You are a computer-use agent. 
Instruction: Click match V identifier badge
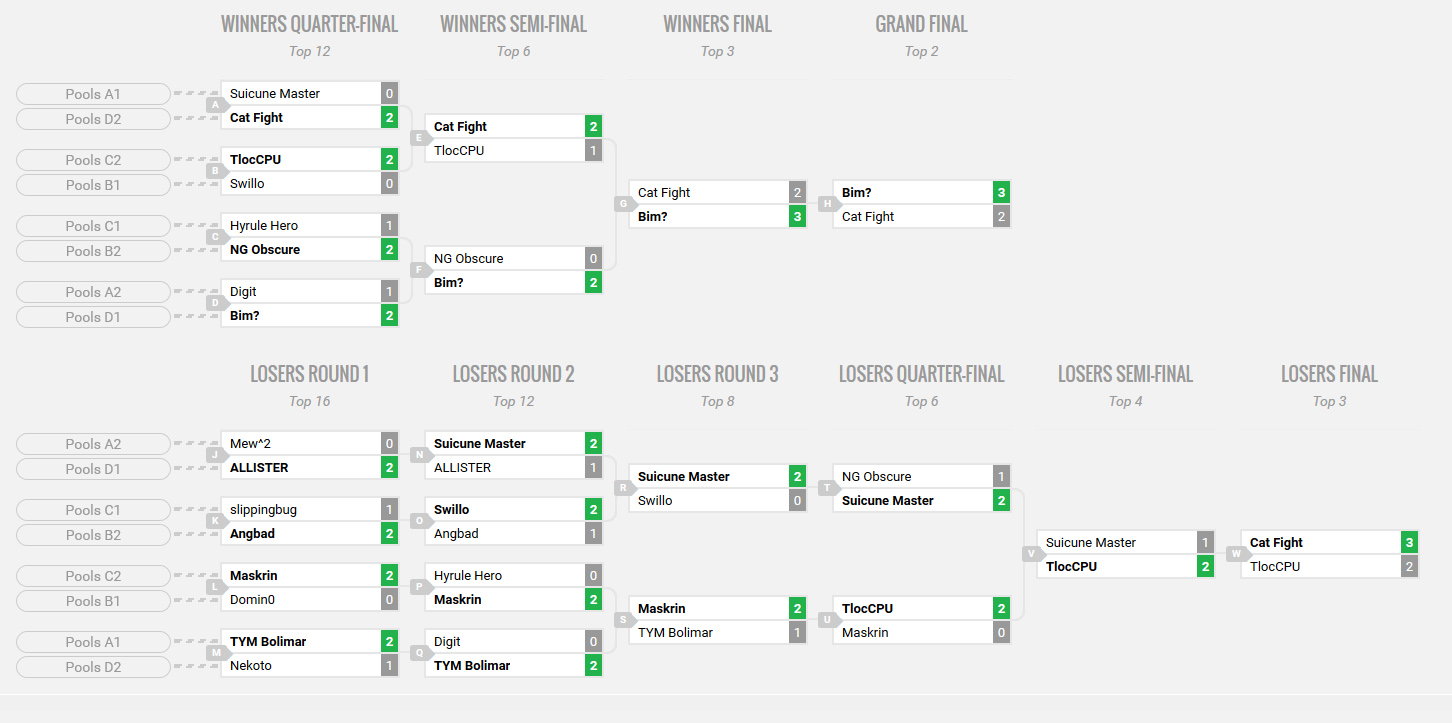pos(1030,554)
